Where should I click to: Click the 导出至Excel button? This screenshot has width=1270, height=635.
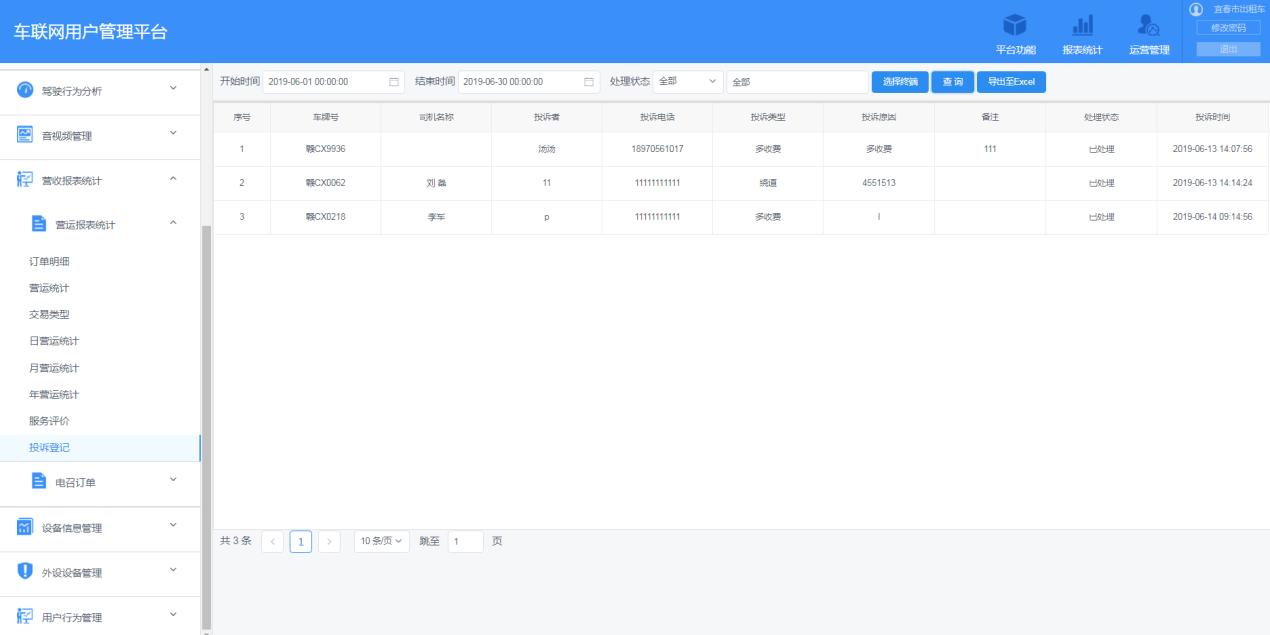click(1010, 82)
